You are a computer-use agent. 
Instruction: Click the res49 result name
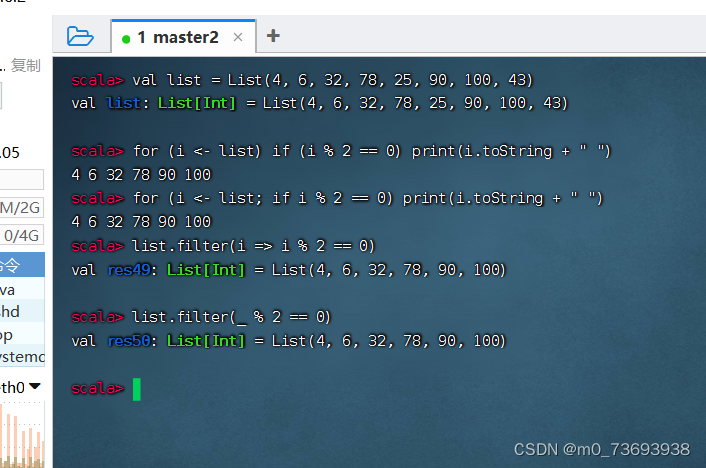tap(129, 270)
